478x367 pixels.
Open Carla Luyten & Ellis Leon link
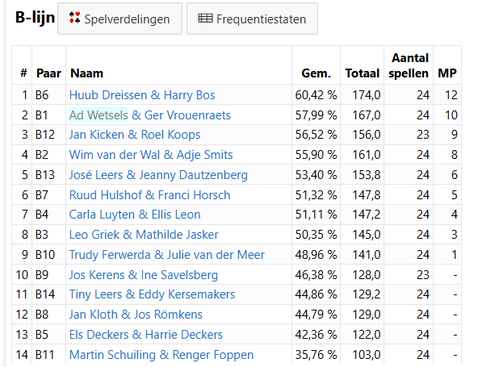135,214
